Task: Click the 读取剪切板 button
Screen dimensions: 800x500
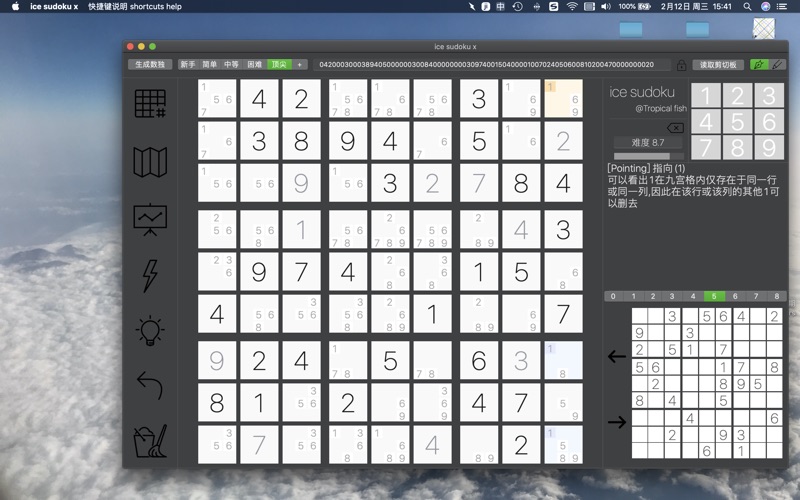Action: pyautogui.click(x=718, y=65)
